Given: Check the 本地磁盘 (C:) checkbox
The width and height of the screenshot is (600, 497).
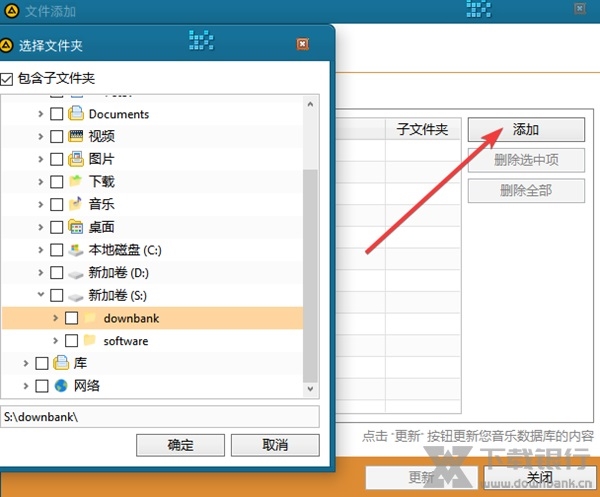Looking at the screenshot, I should (57, 250).
